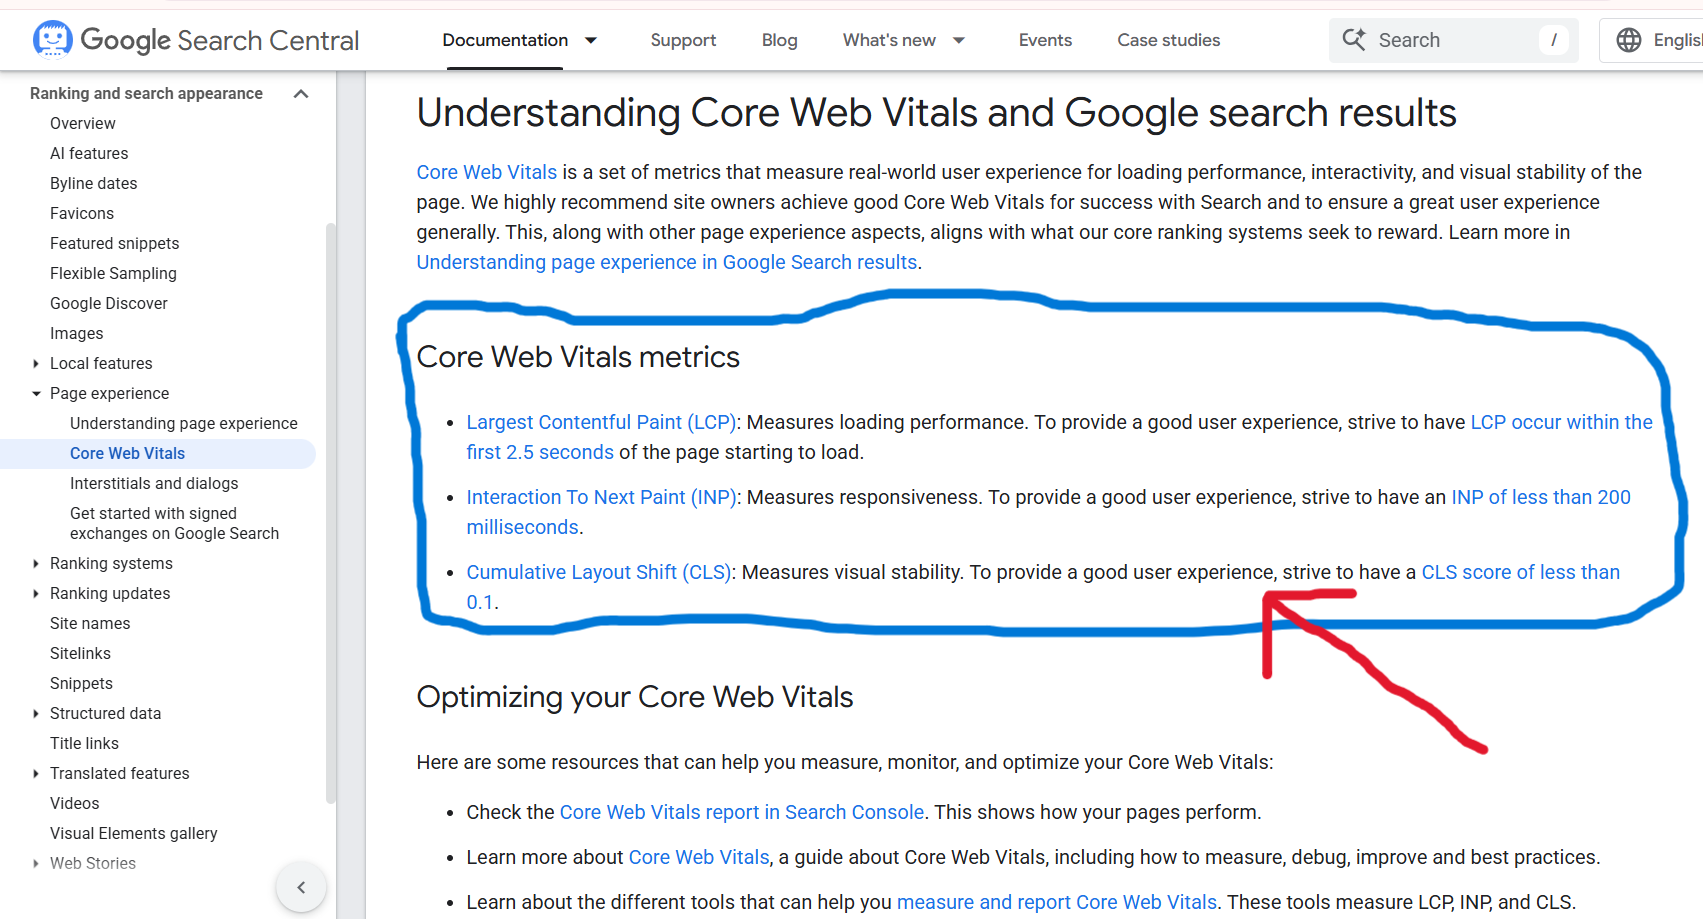Select Interstitials and dialogs in the sidebar

(154, 483)
